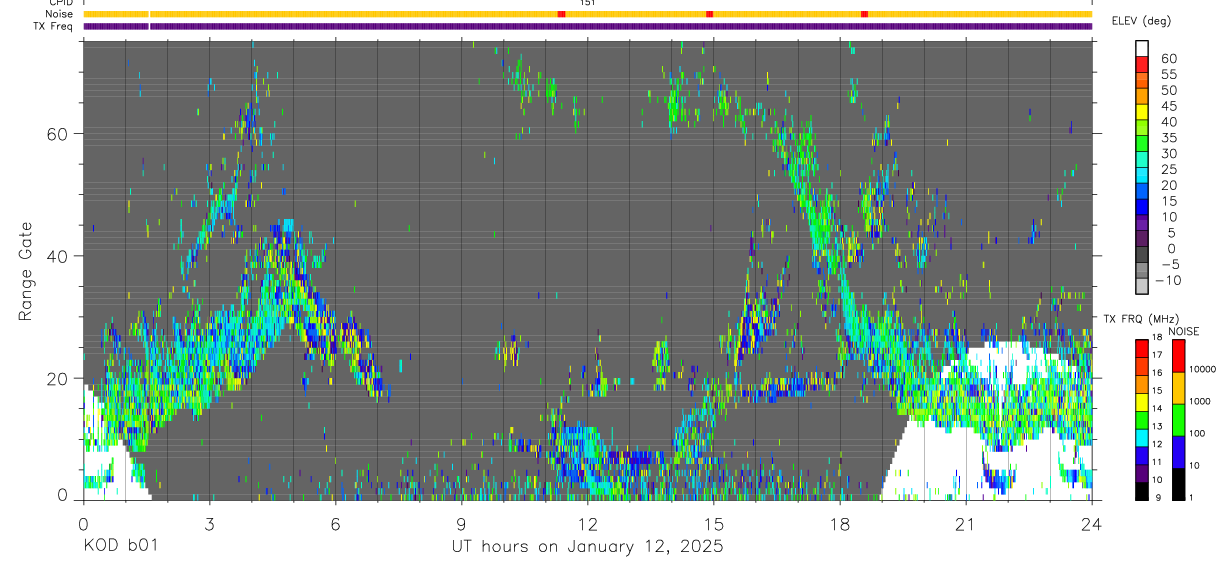Select cyan ELEV swatch between 25 and 30
1228x567 pixels.
(1142, 160)
